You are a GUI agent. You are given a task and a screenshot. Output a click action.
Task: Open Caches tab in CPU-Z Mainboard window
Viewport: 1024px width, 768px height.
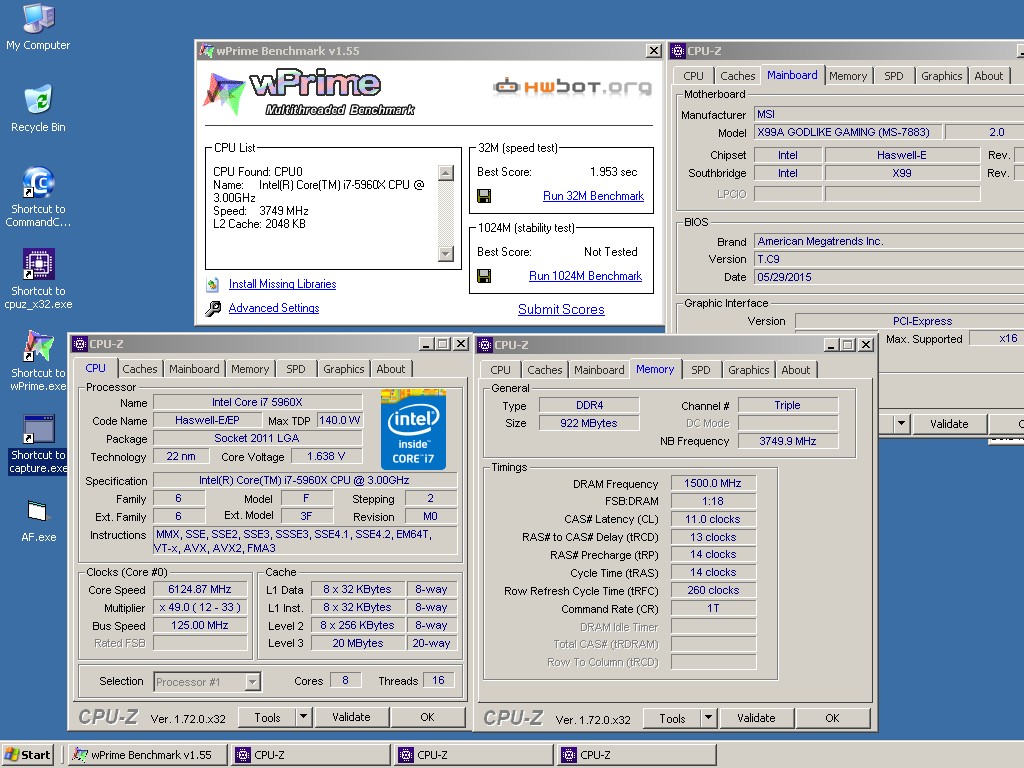click(737, 76)
